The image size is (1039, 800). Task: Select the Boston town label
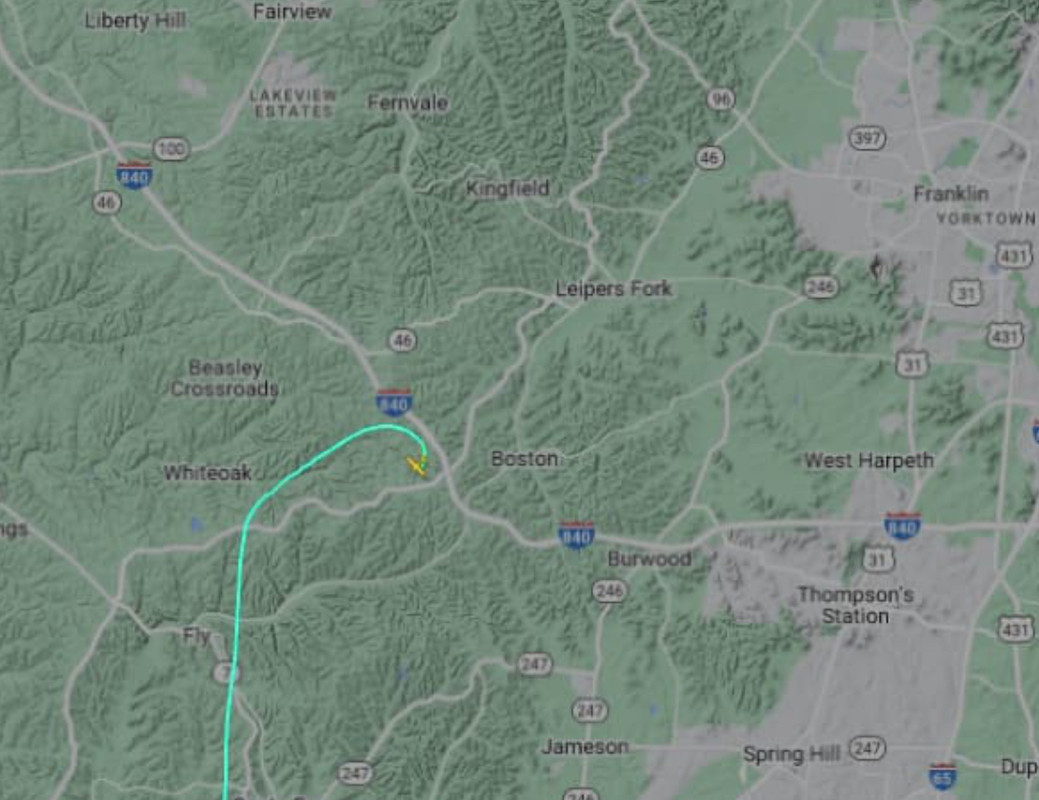tap(524, 459)
